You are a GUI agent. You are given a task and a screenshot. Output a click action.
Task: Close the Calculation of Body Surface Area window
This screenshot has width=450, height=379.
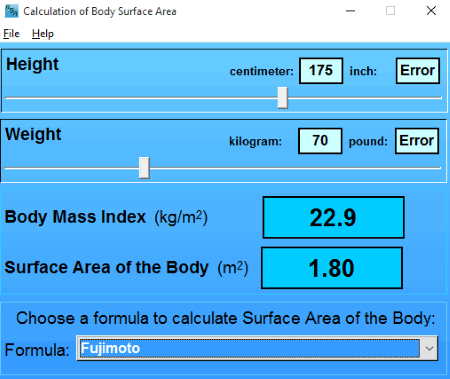pyautogui.click(x=431, y=11)
